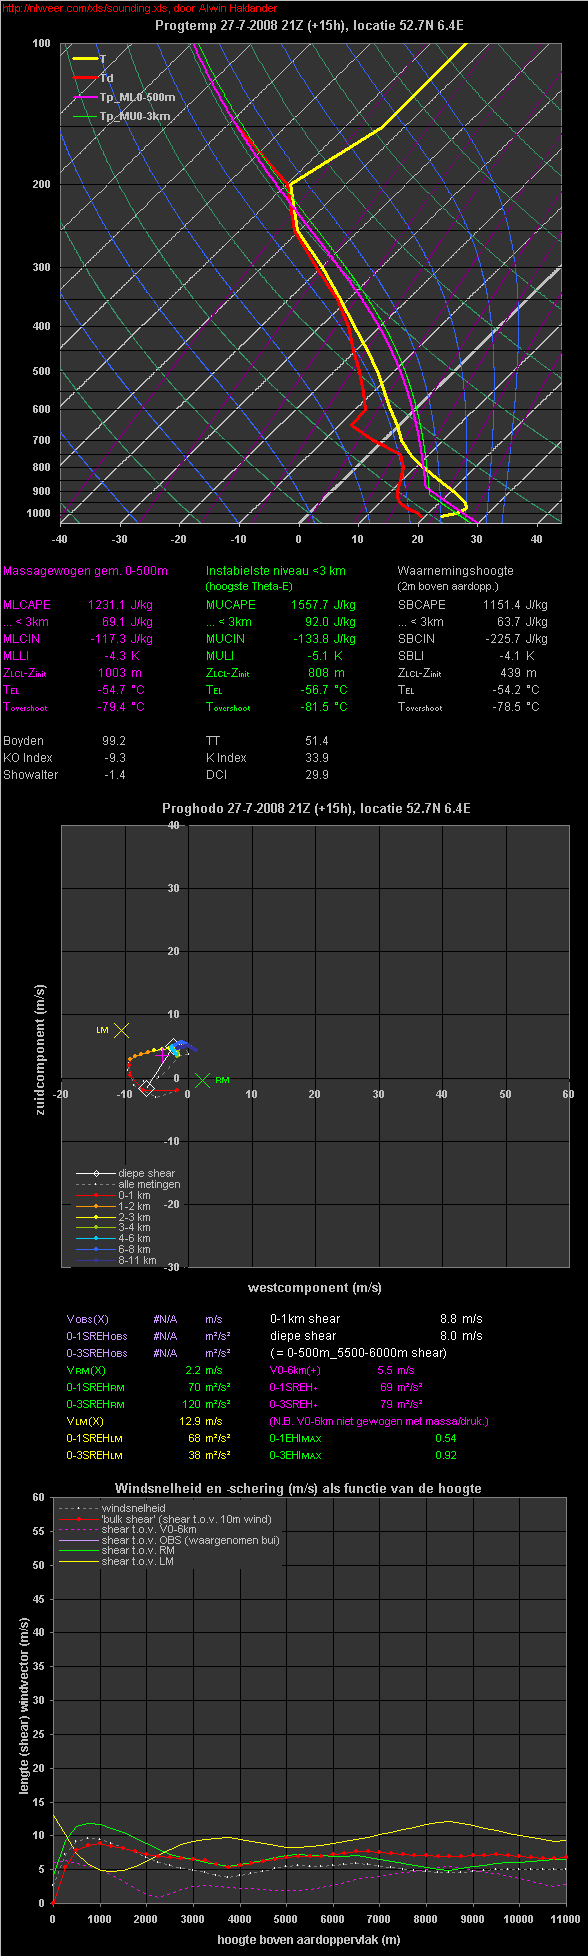Click the green RM cross marker on hodograph
Viewport: 588px width, 1956px height.
point(202,1080)
